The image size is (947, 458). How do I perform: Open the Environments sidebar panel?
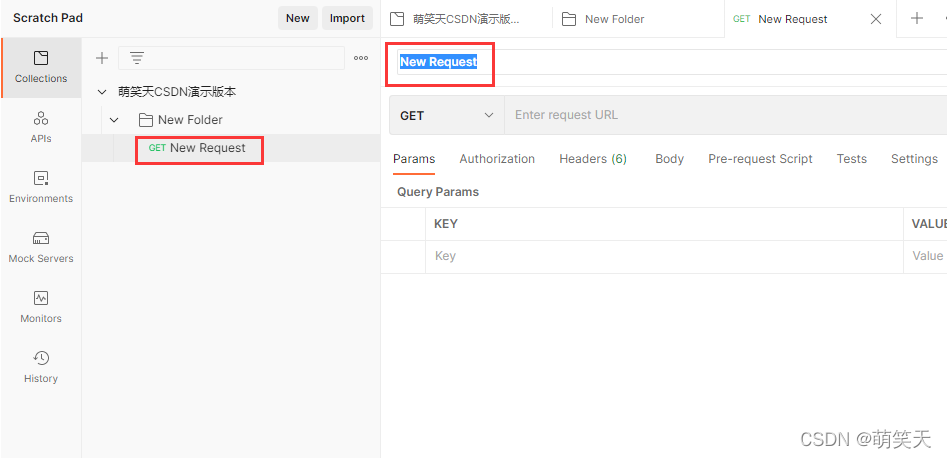click(x=41, y=187)
